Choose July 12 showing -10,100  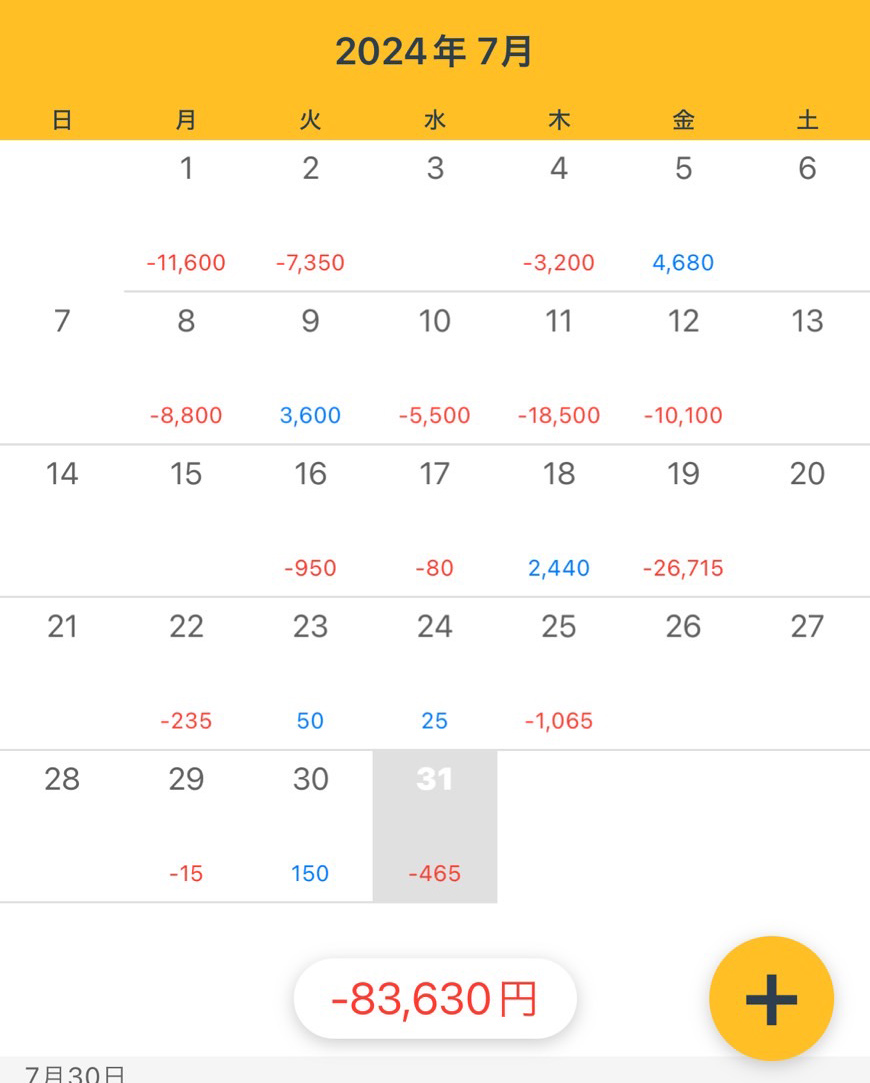(x=683, y=368)
